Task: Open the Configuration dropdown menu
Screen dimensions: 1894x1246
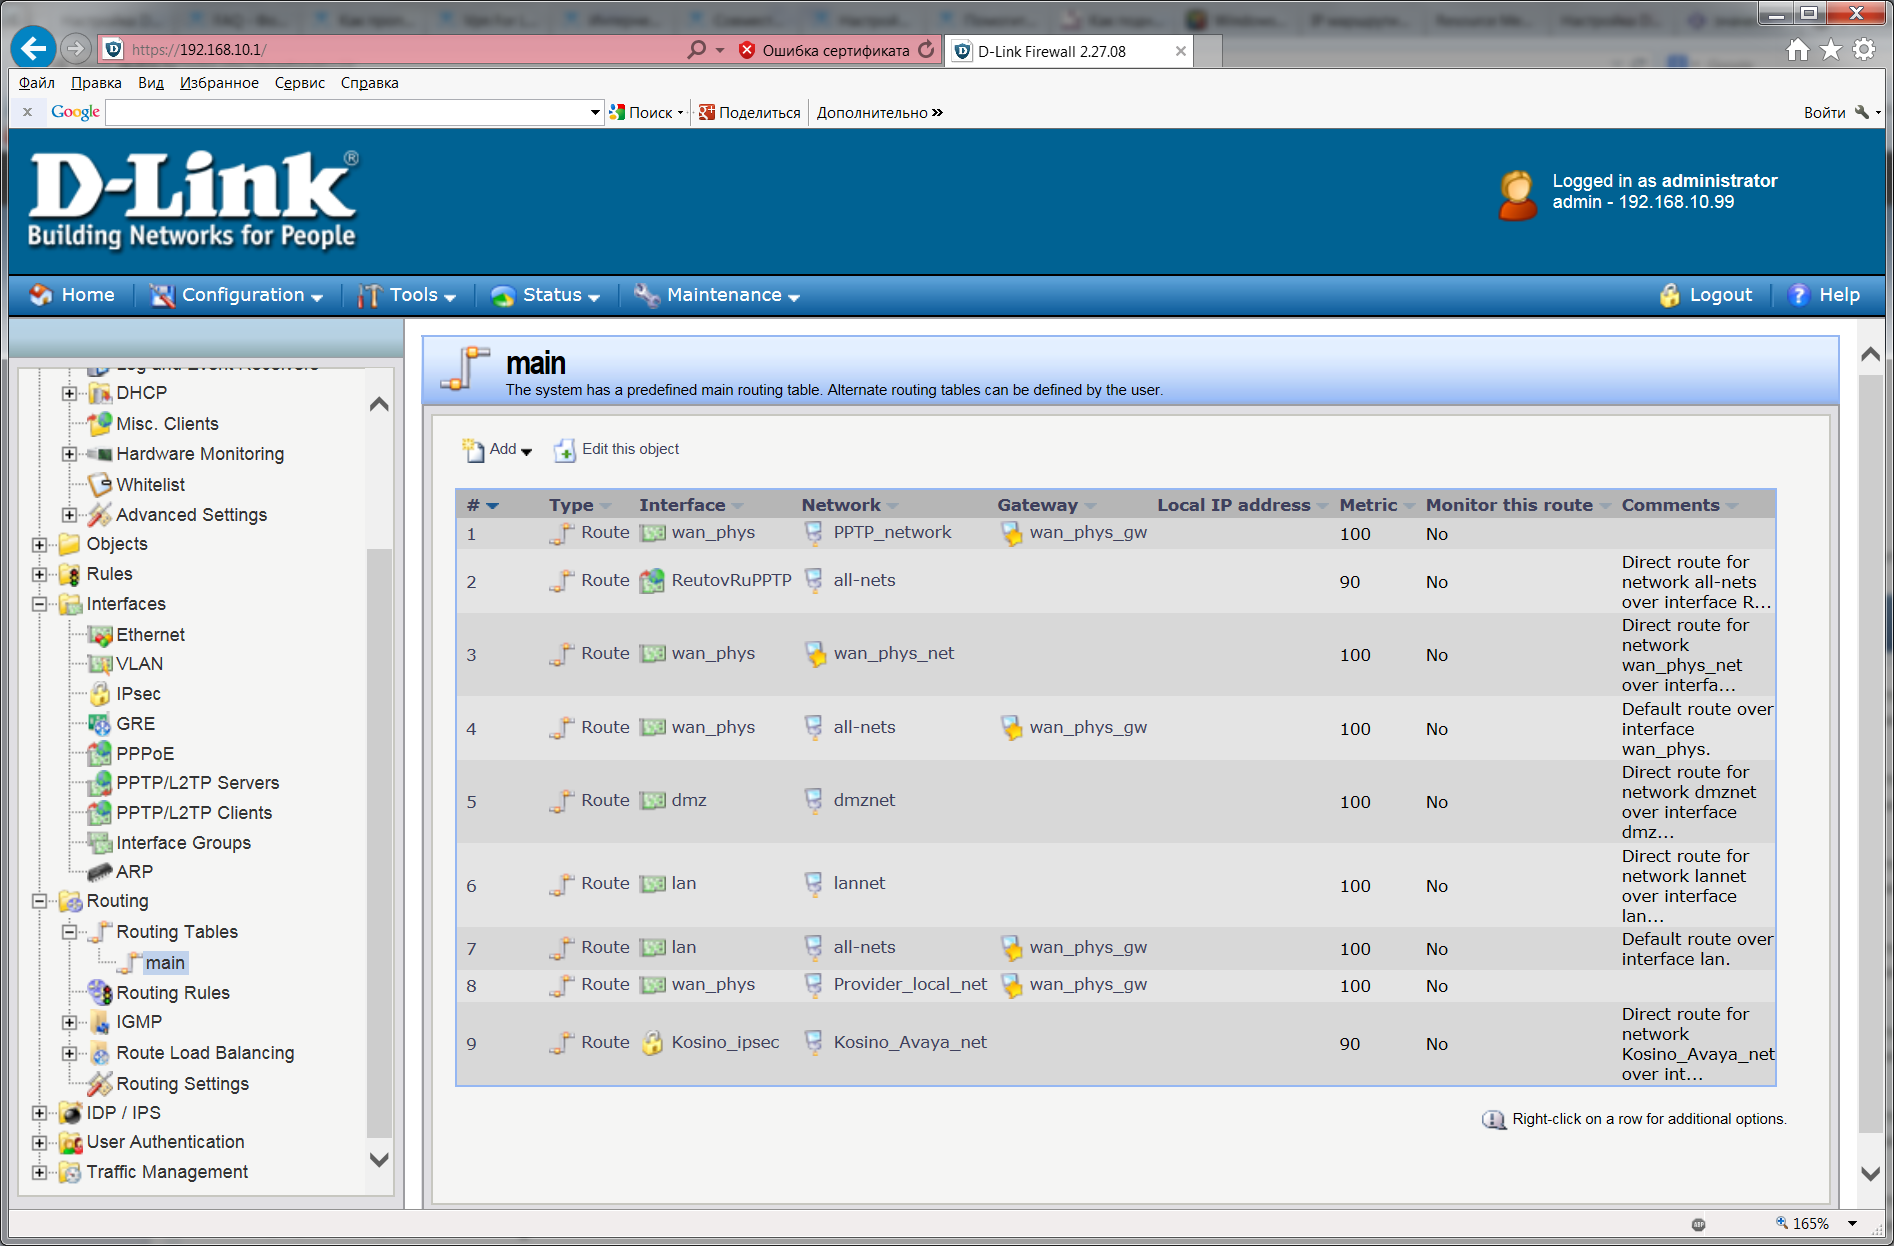Action: [237, 295]
